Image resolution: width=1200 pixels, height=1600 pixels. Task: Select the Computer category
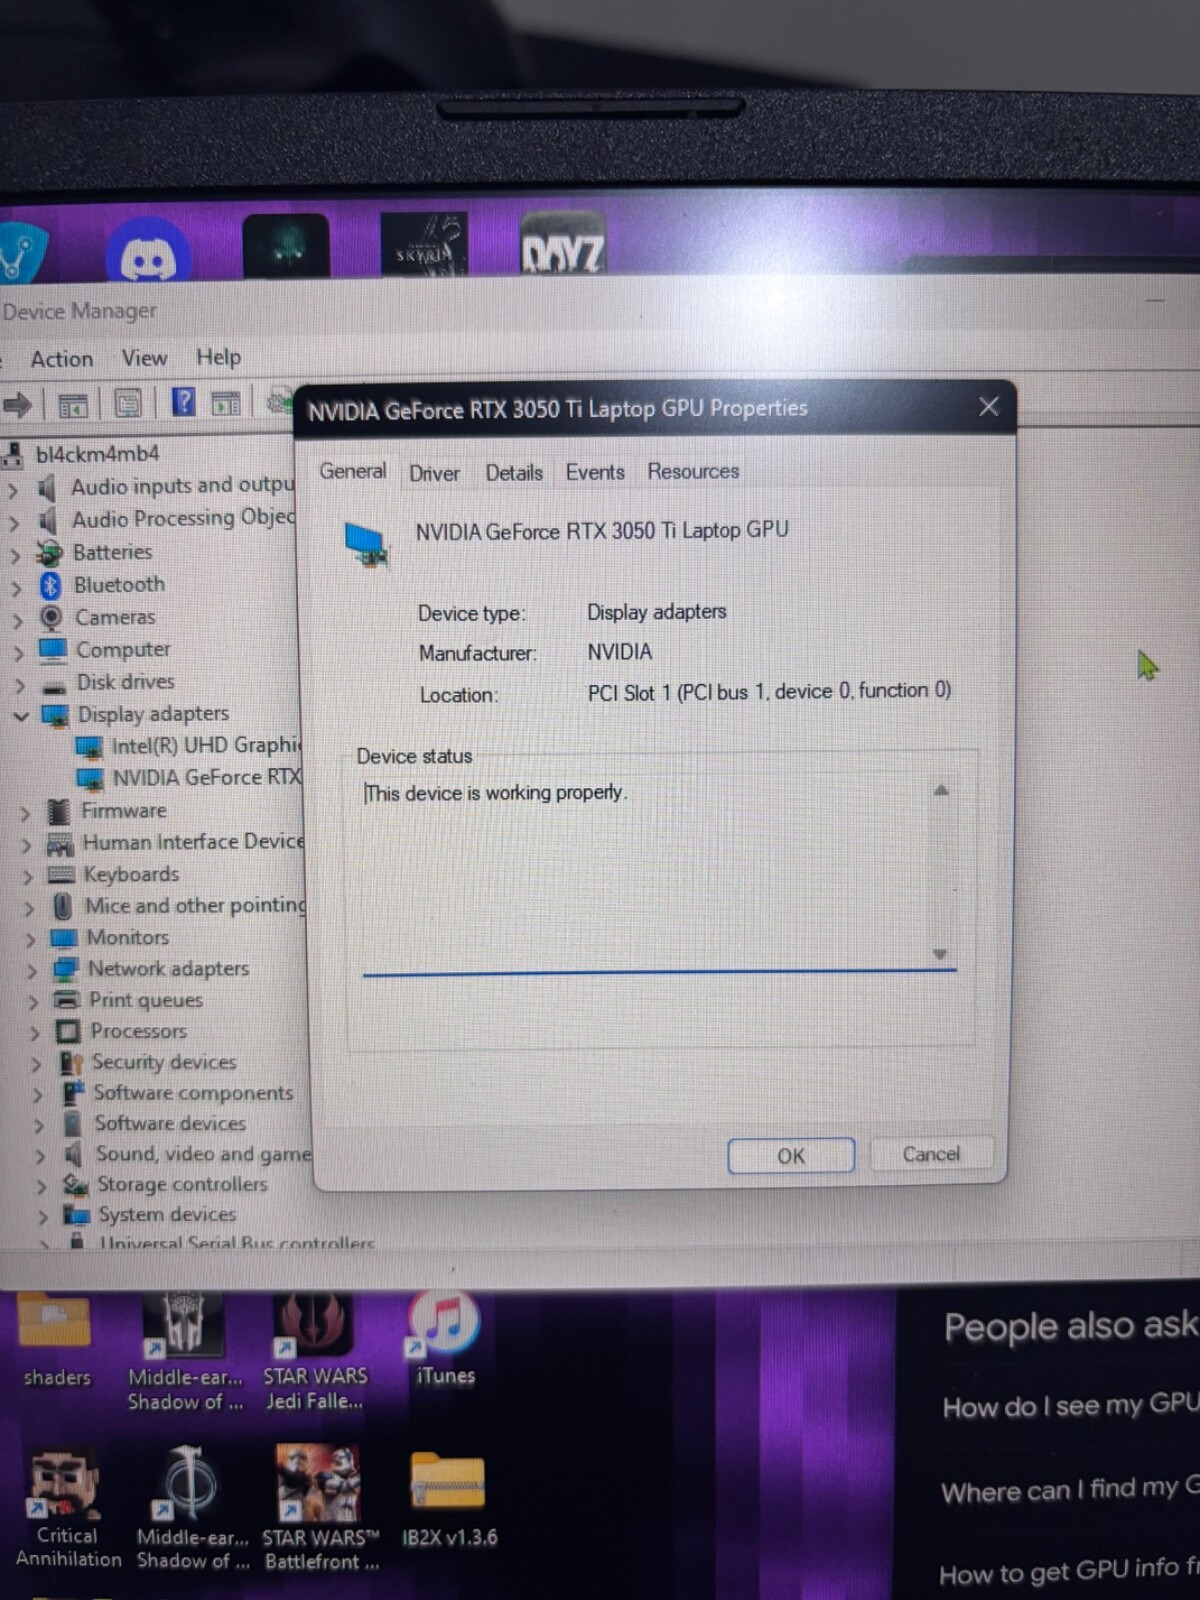tap(123, 650)
